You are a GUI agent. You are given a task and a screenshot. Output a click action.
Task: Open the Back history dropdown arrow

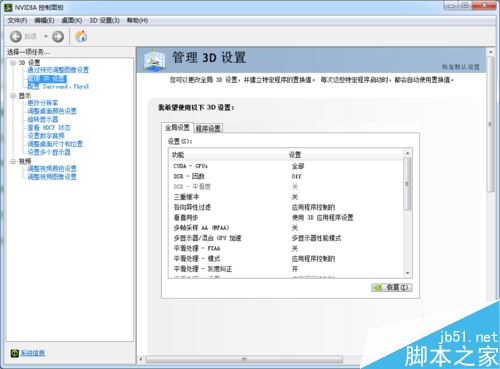(46, 36)
